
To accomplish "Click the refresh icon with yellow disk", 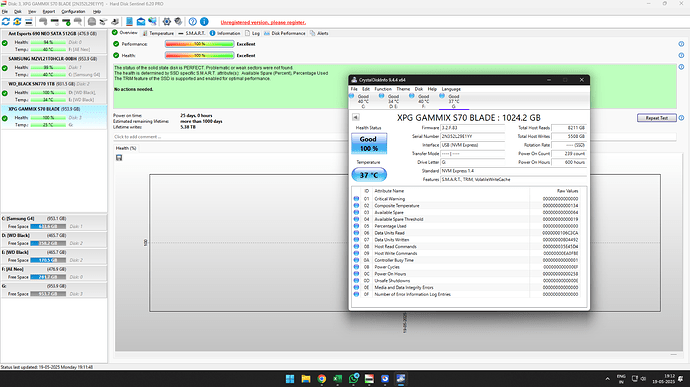I will (17, 21).
